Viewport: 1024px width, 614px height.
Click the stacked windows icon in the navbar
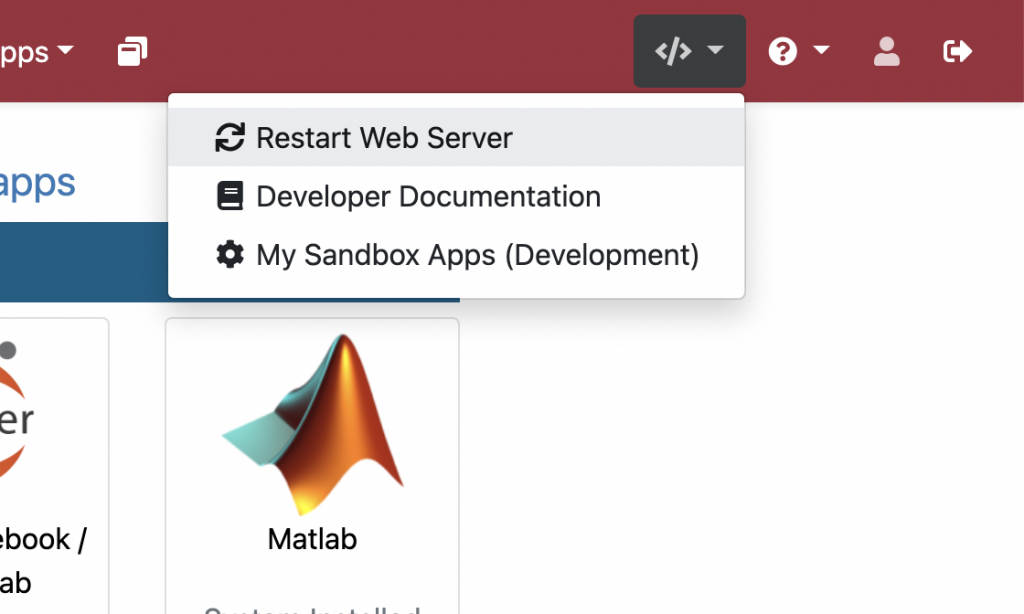coord(131,50)
